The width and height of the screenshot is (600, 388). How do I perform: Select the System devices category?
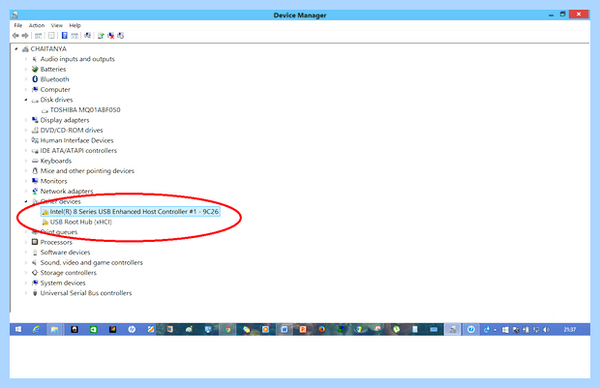63,283
